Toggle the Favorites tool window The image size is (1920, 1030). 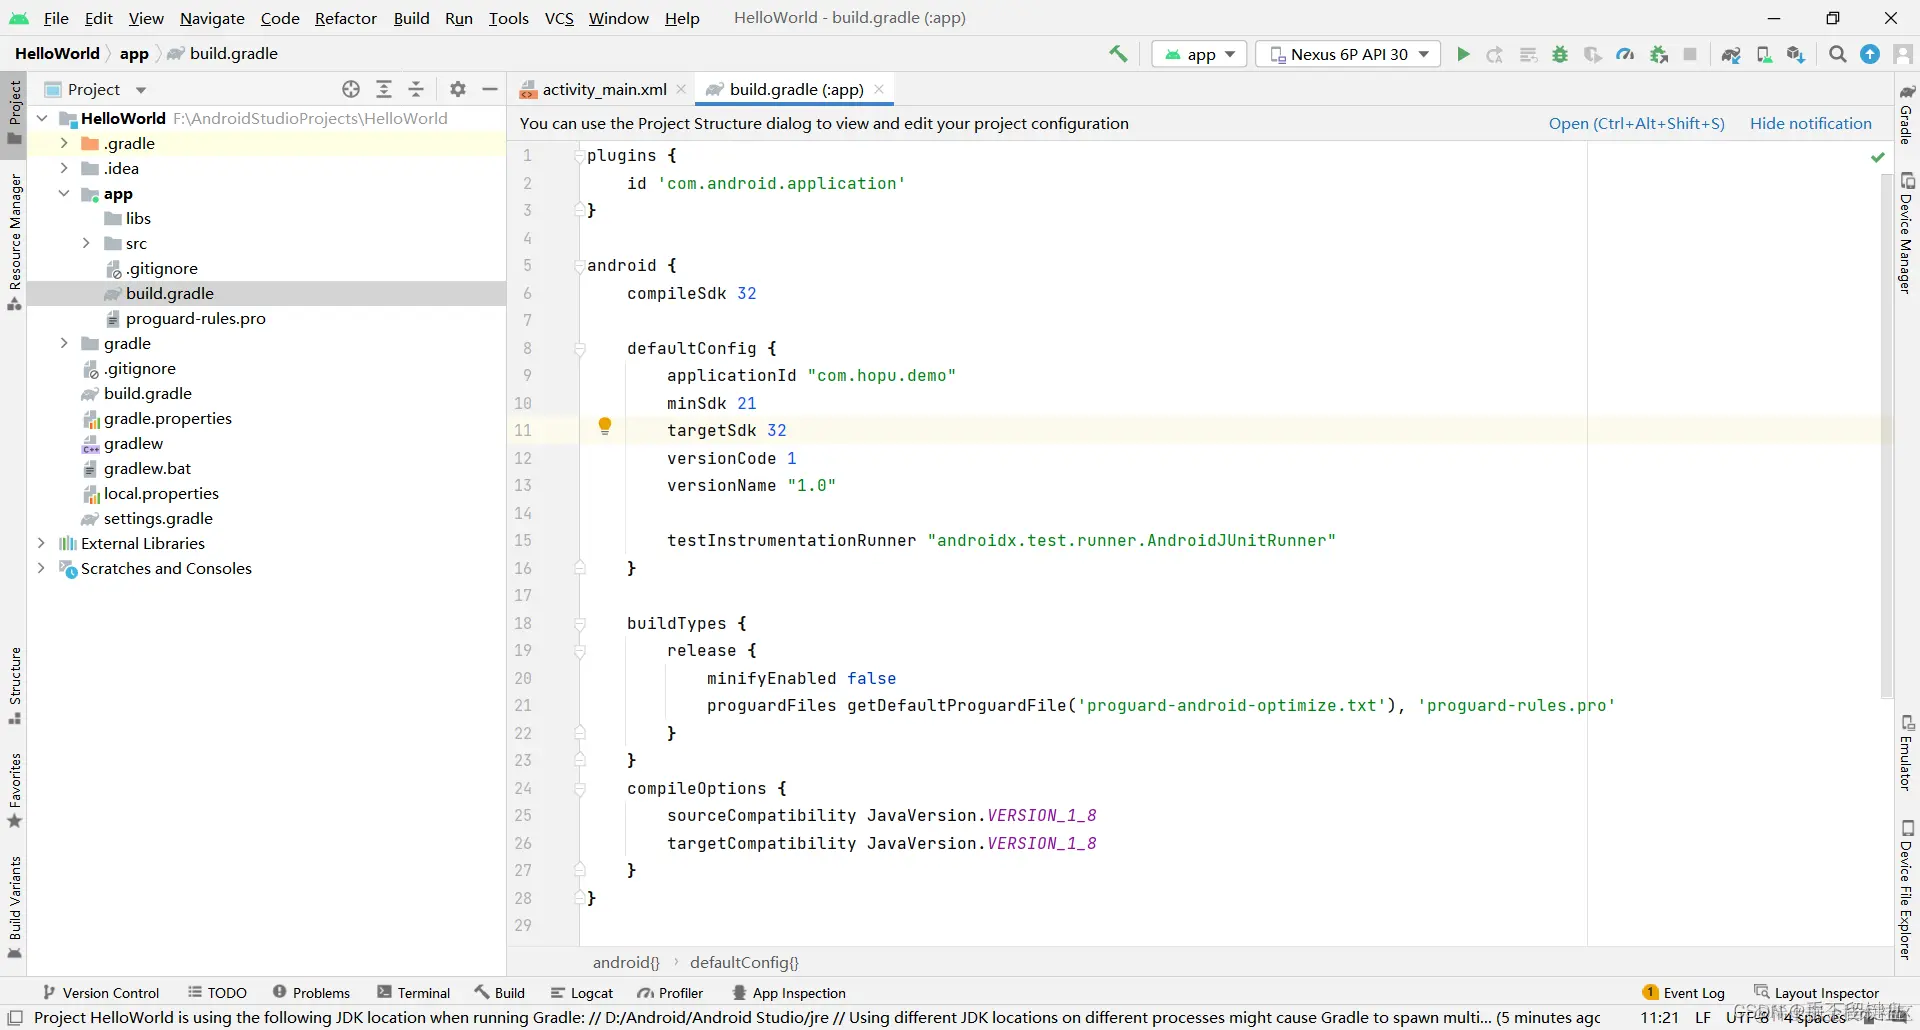click(14, 791)
